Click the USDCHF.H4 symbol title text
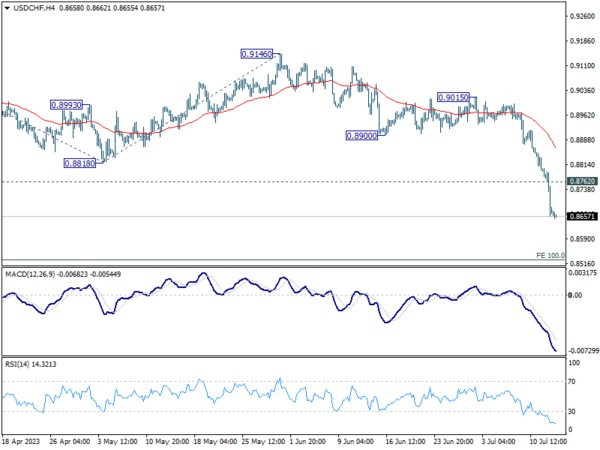 34,8
